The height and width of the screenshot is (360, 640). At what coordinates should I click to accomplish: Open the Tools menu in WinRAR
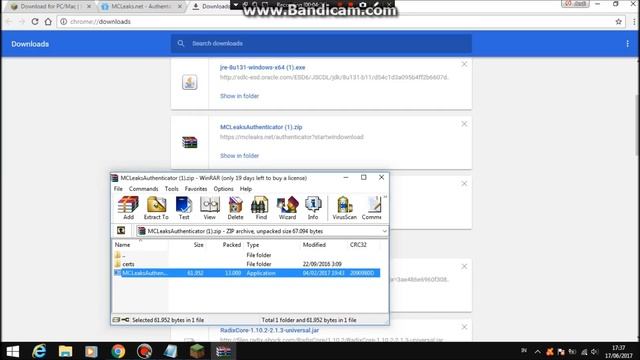pos(171,189)
